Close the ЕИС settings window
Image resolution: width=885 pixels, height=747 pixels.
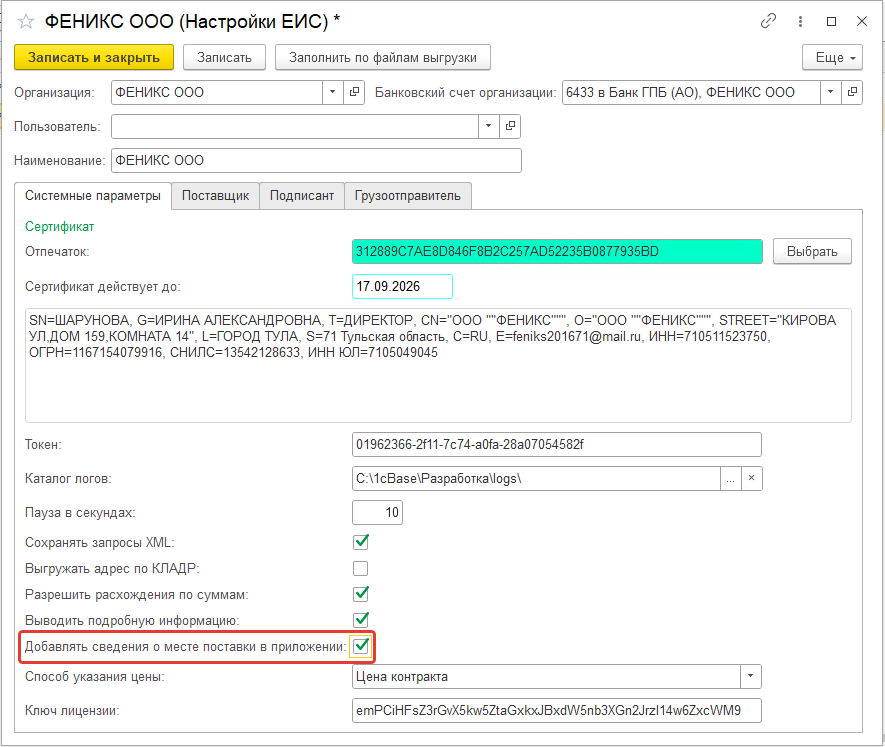pos(862,21)
